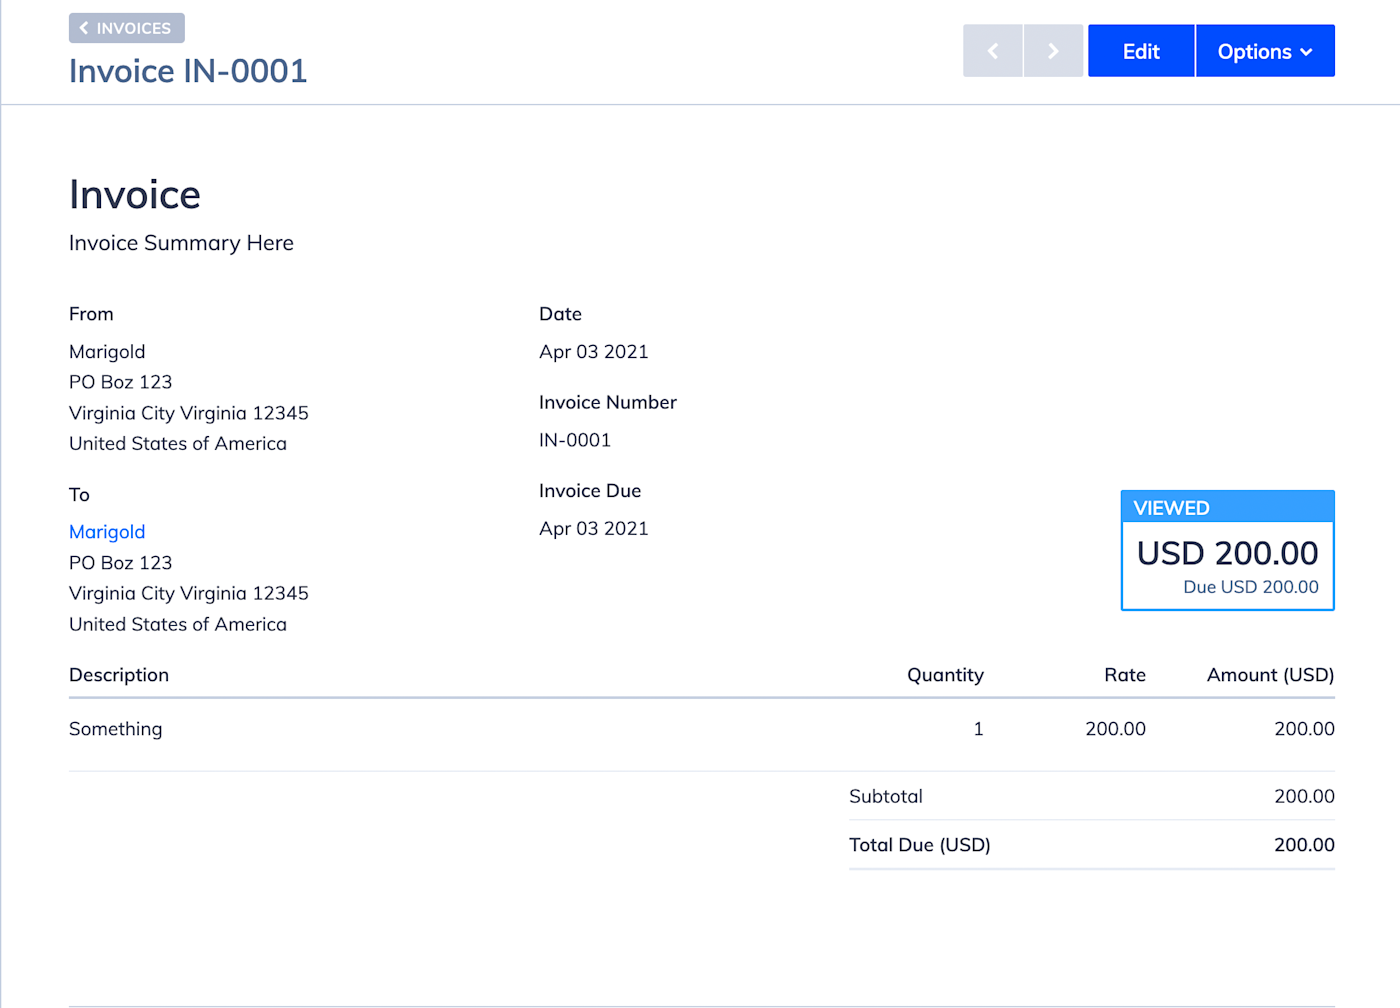Click the Quantity column header

point(945,675)
